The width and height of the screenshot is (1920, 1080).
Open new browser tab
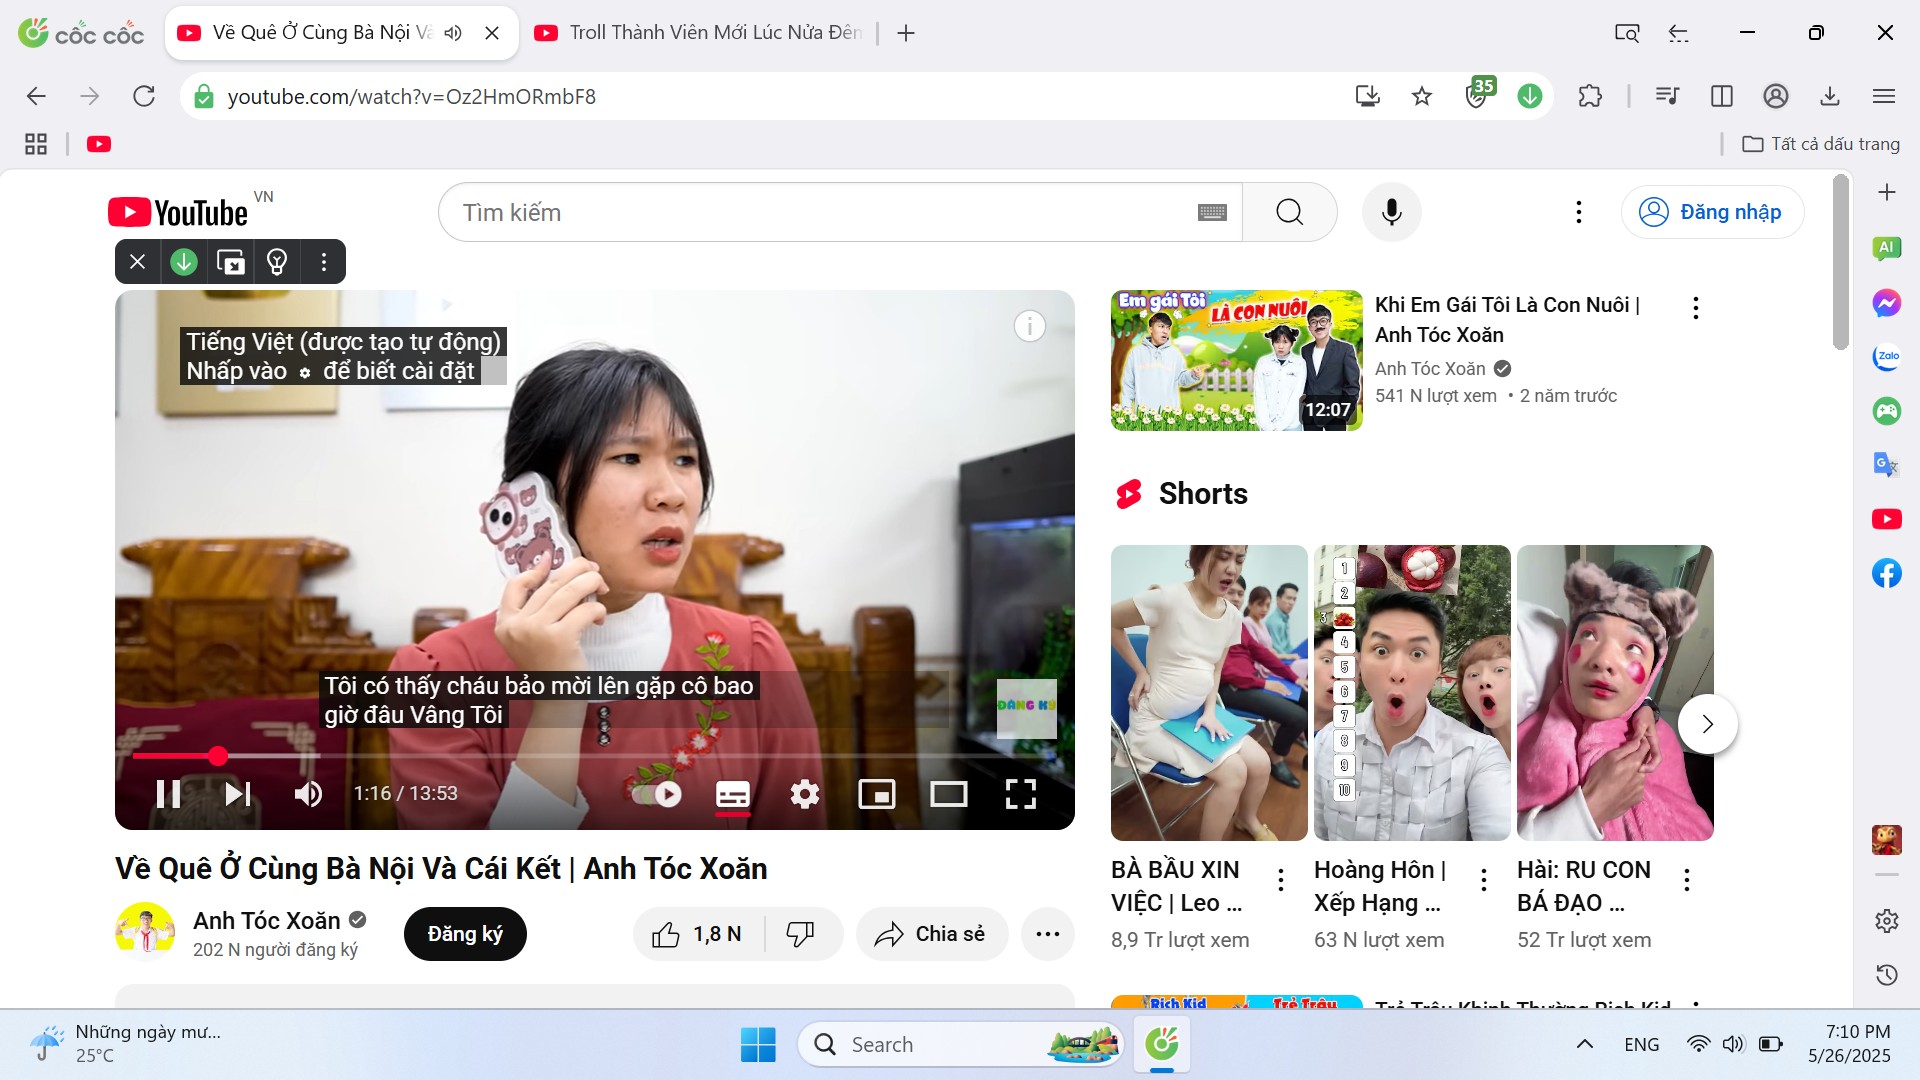(x=906, y=33)
